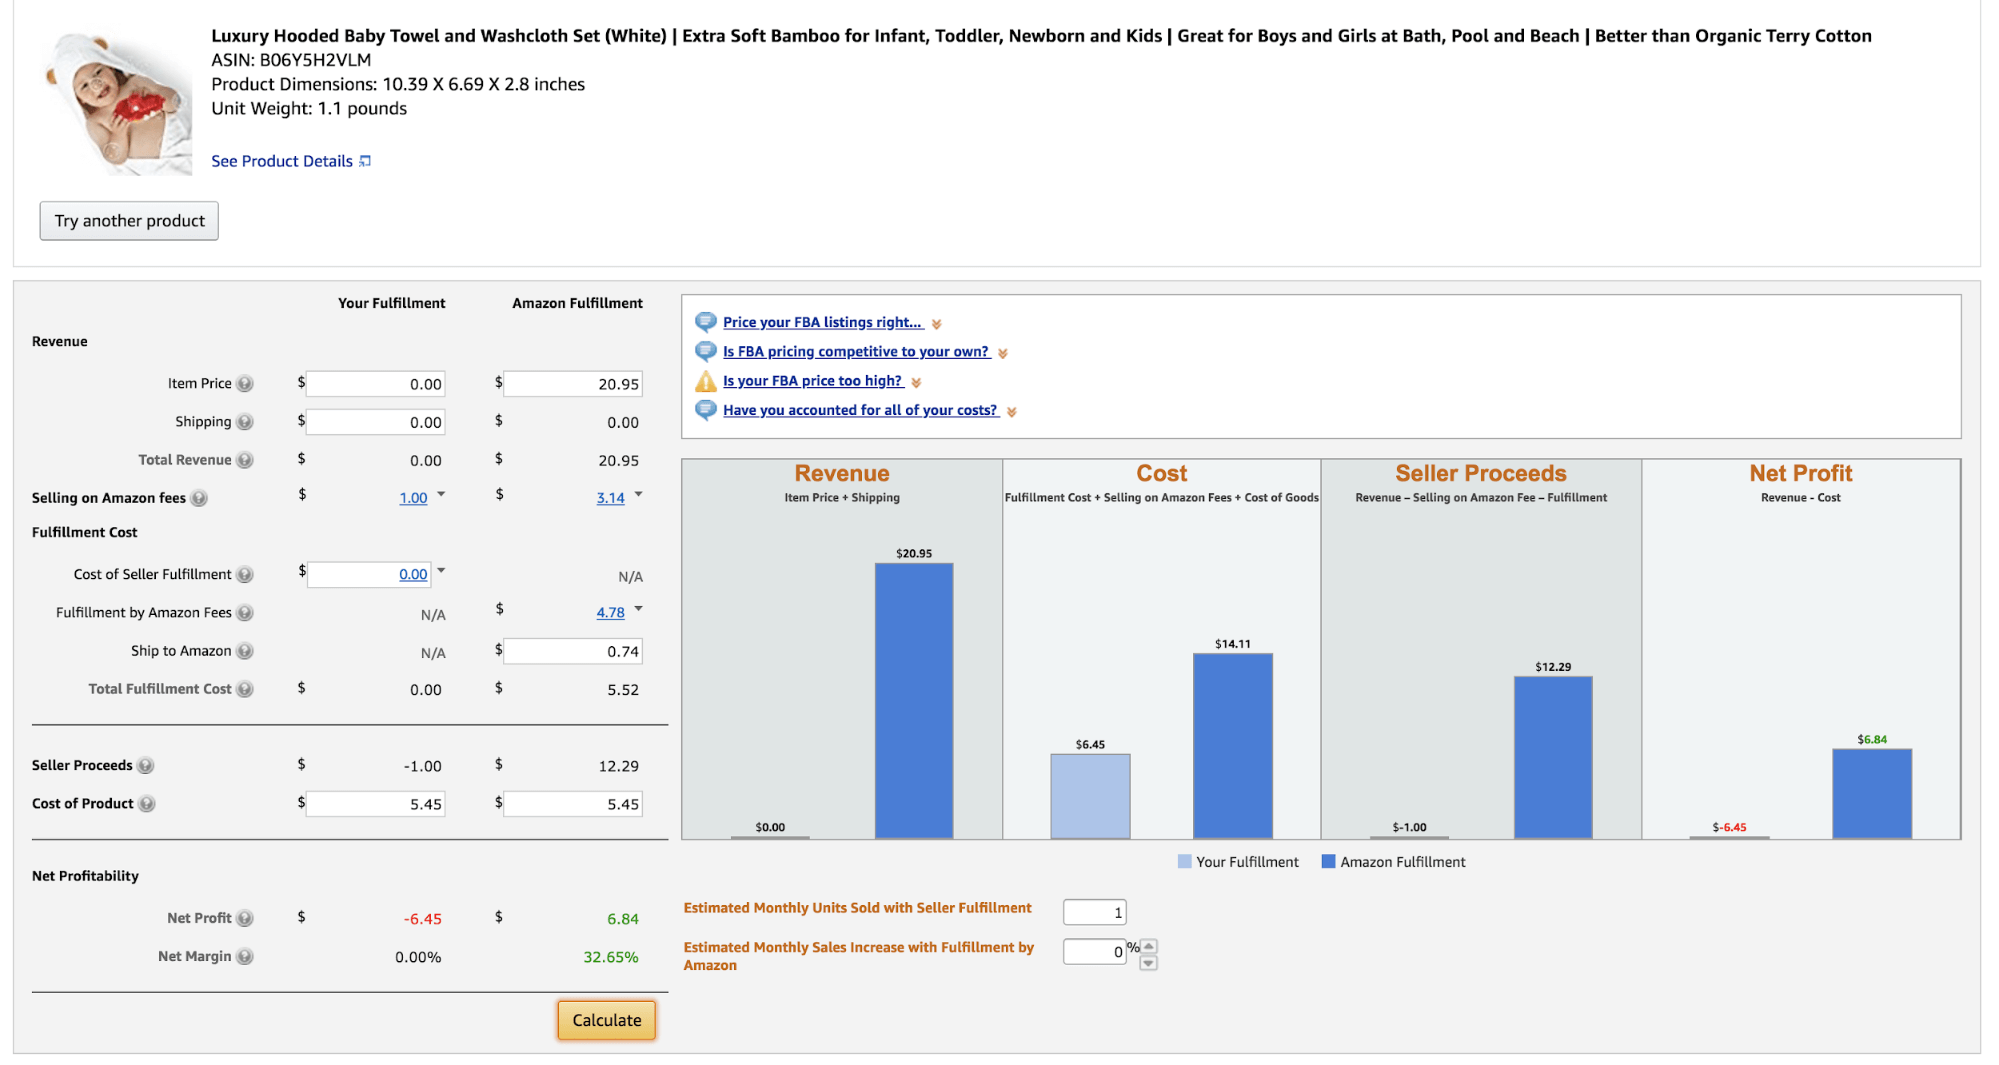
Task: Click 4.78 Fulfillment by Amazon fees link
Action: click(x=611, y=613)
